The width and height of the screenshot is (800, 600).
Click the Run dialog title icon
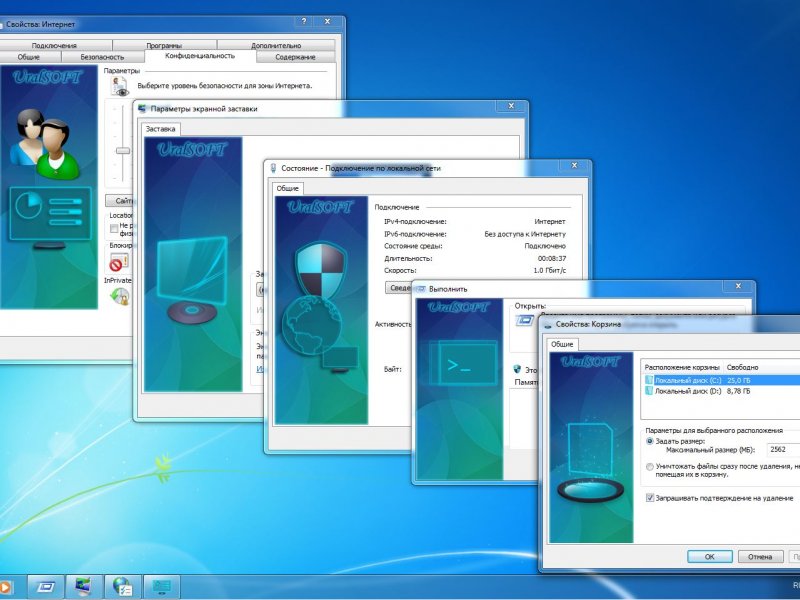[x=421, y=289]
